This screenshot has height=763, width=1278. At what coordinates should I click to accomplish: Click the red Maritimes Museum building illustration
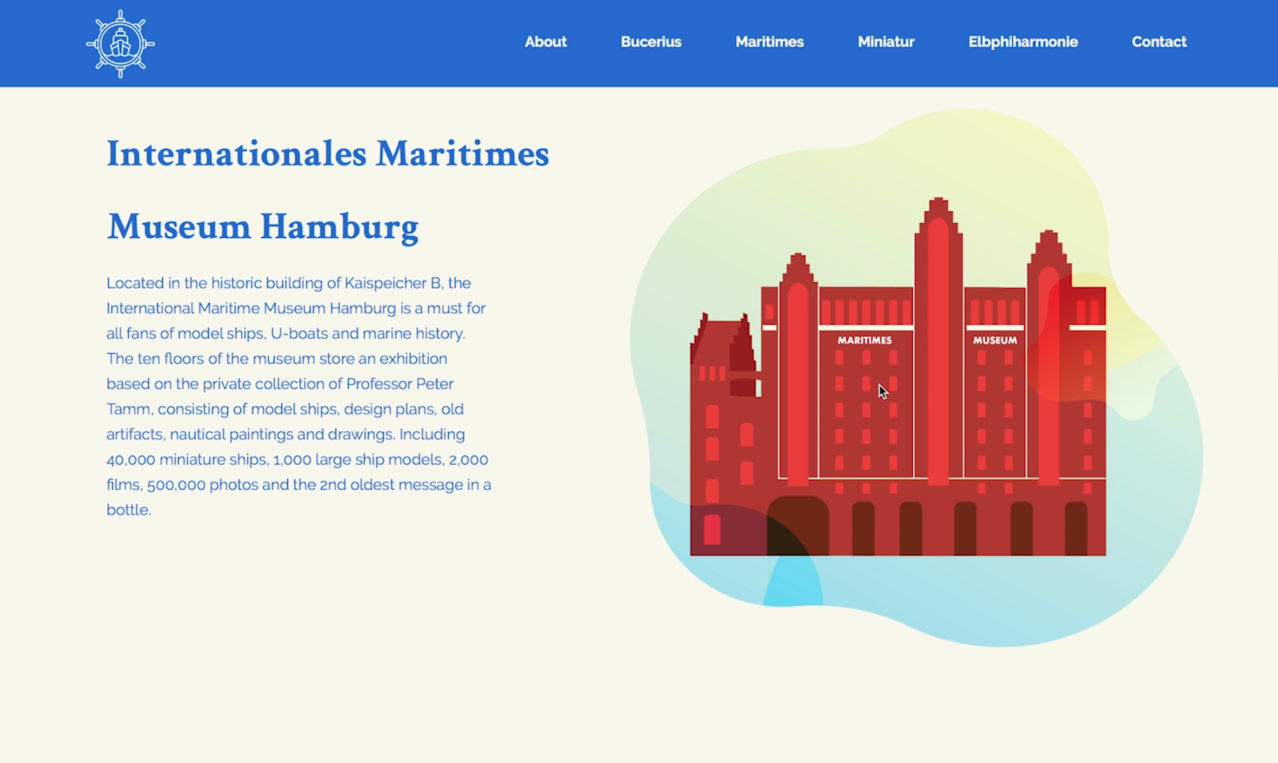pyautogui.click(x=898, y=377)
